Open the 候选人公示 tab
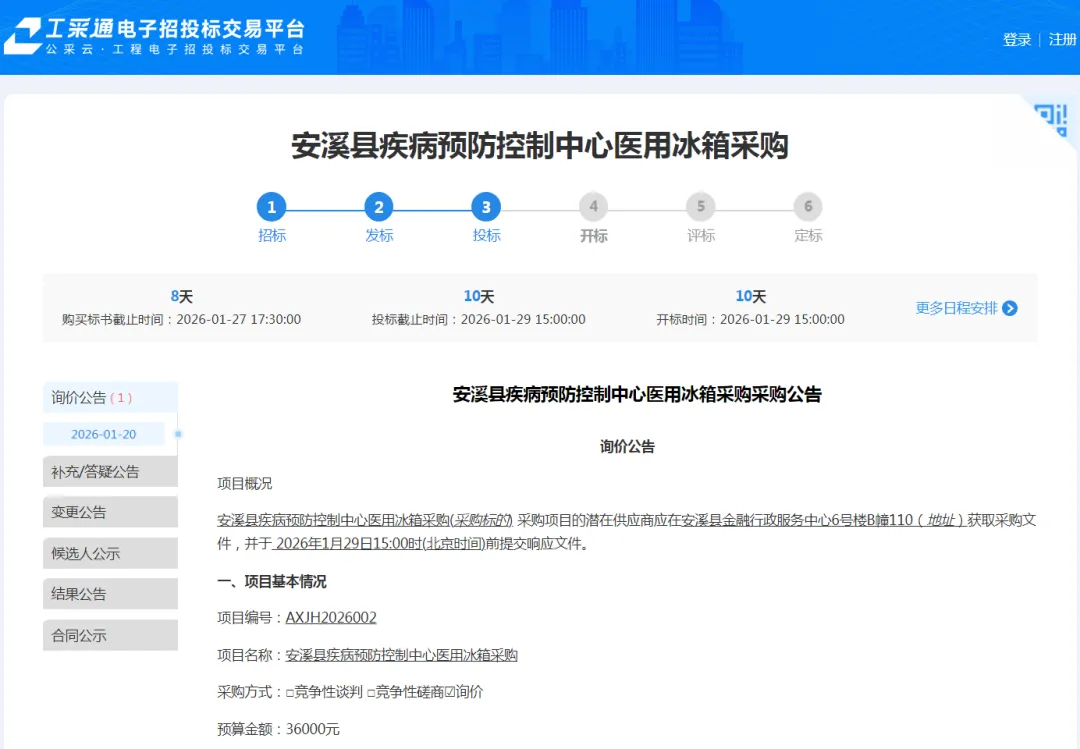The image size is (1080, 749). (x=110, y=553)
